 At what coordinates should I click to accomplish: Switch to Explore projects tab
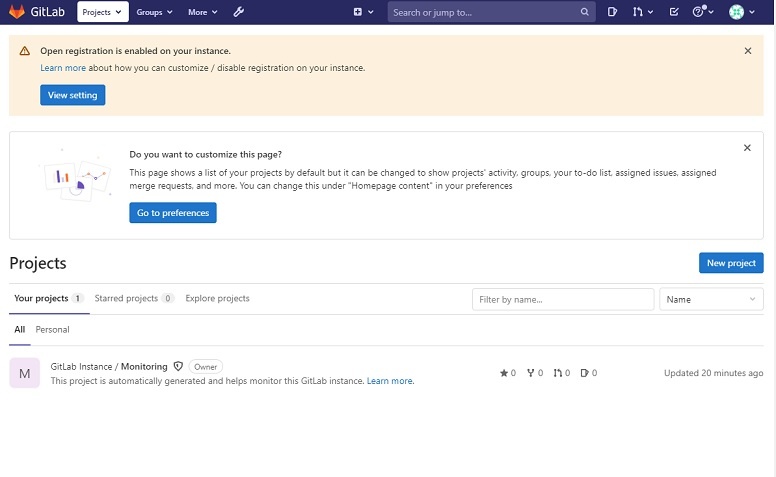pos(217,298)
